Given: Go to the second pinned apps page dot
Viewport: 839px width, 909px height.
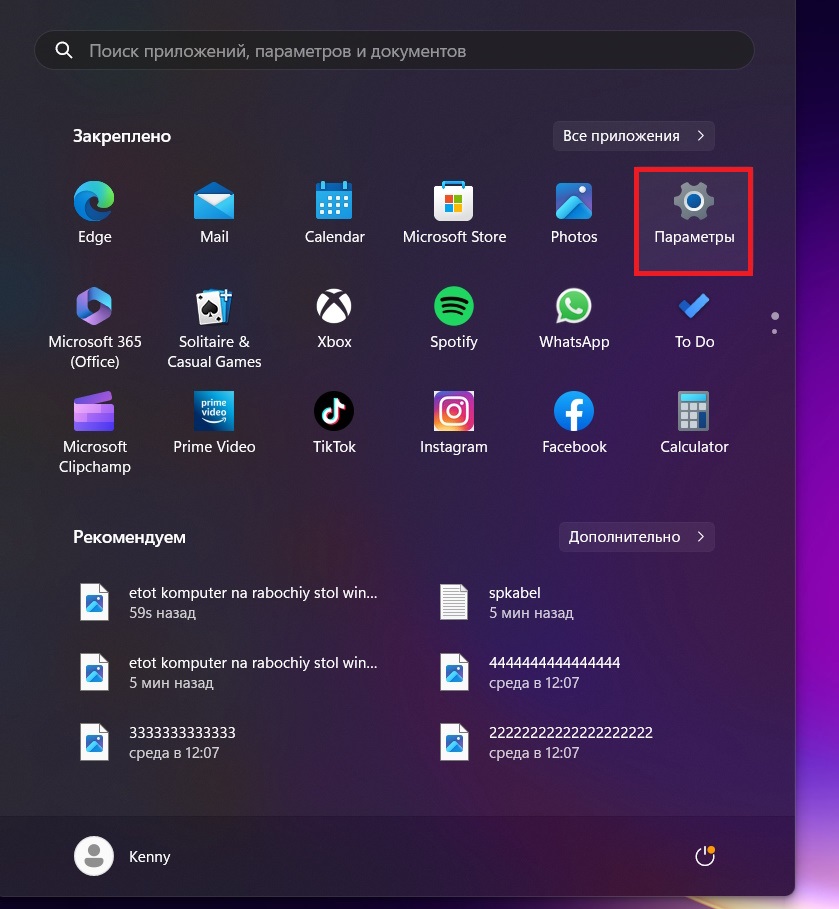Looking at the screenshot, I should click(775, 332).
